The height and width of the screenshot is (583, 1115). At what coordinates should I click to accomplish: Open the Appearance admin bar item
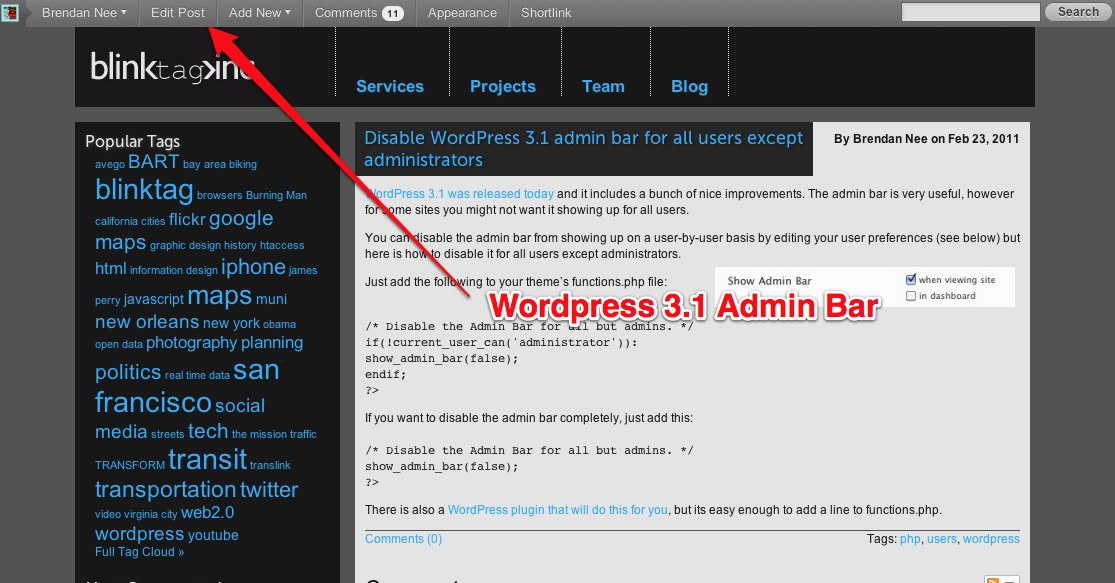click(x=462, y=13)
